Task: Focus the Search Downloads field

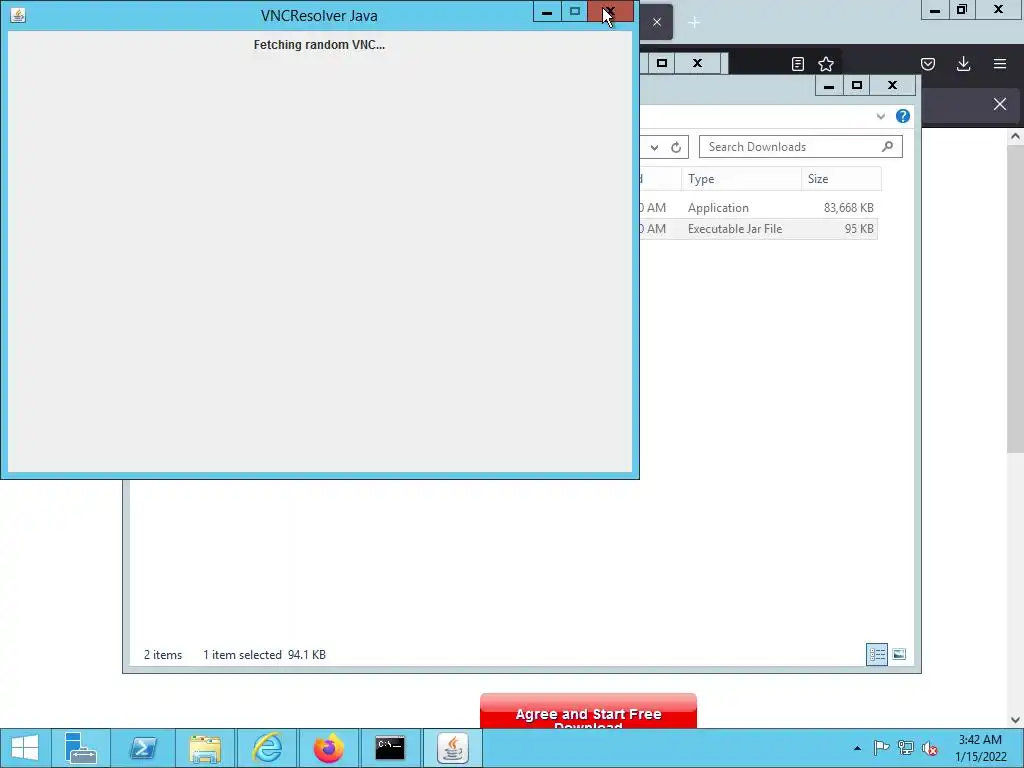Action: (801, 147)
